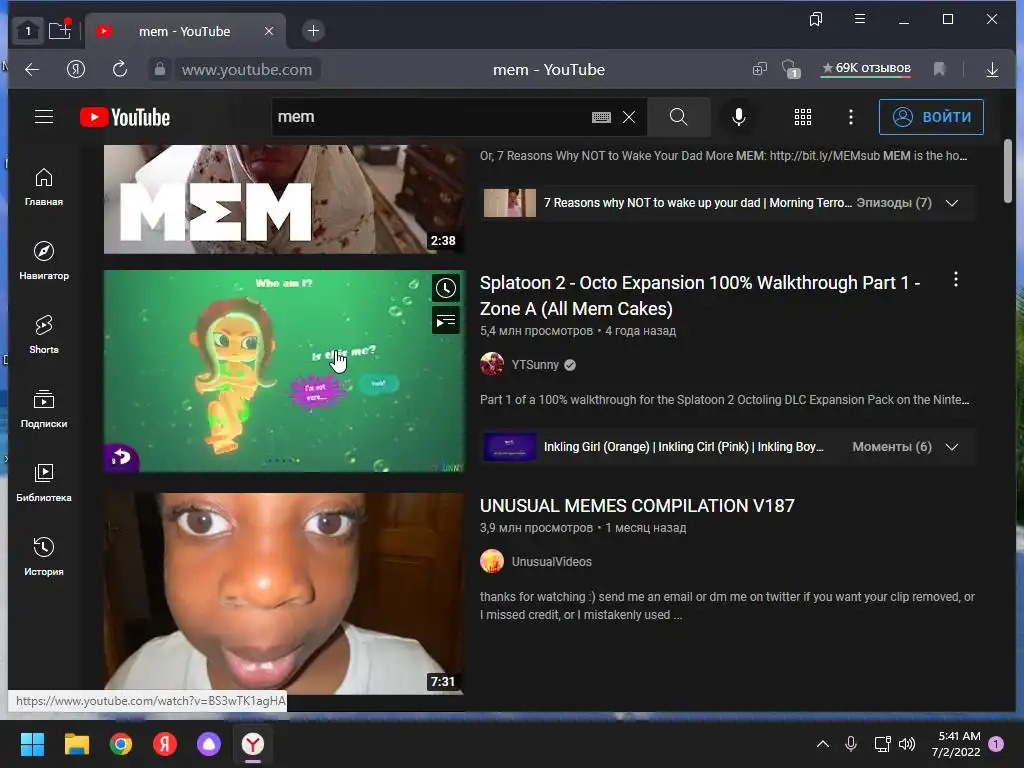Open Alice assistant on taskbar
The height and width of the screenshot is (768, 1024).
209,744
